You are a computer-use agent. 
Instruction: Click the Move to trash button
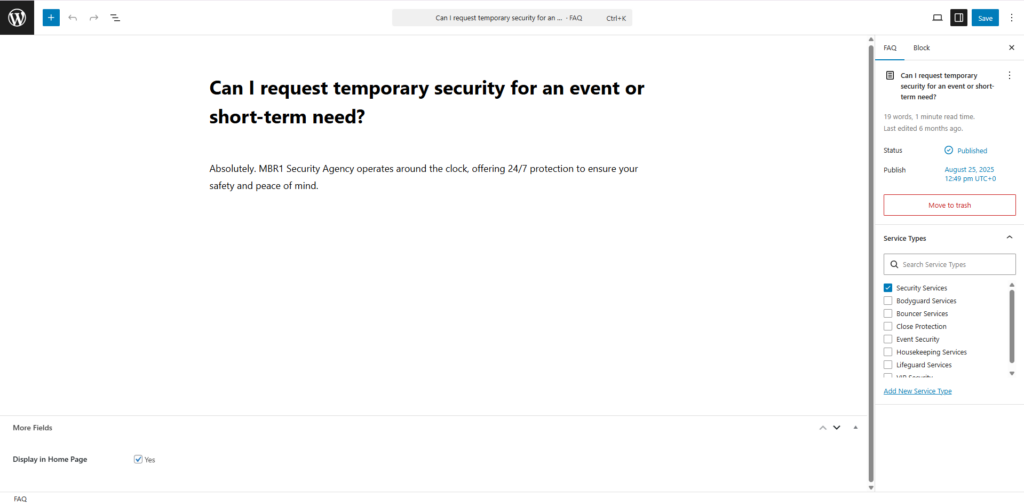949,205
